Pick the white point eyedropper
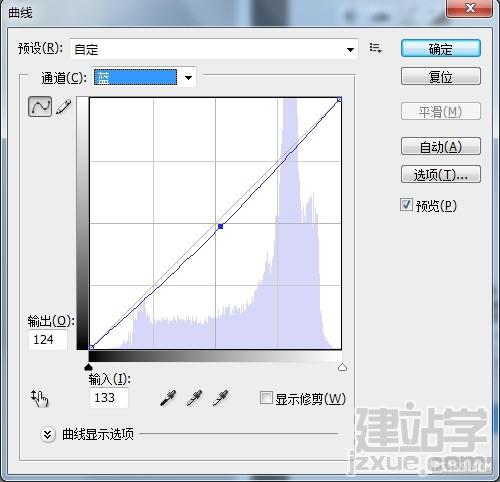The image size is (500, 482). tap(220, 398)
